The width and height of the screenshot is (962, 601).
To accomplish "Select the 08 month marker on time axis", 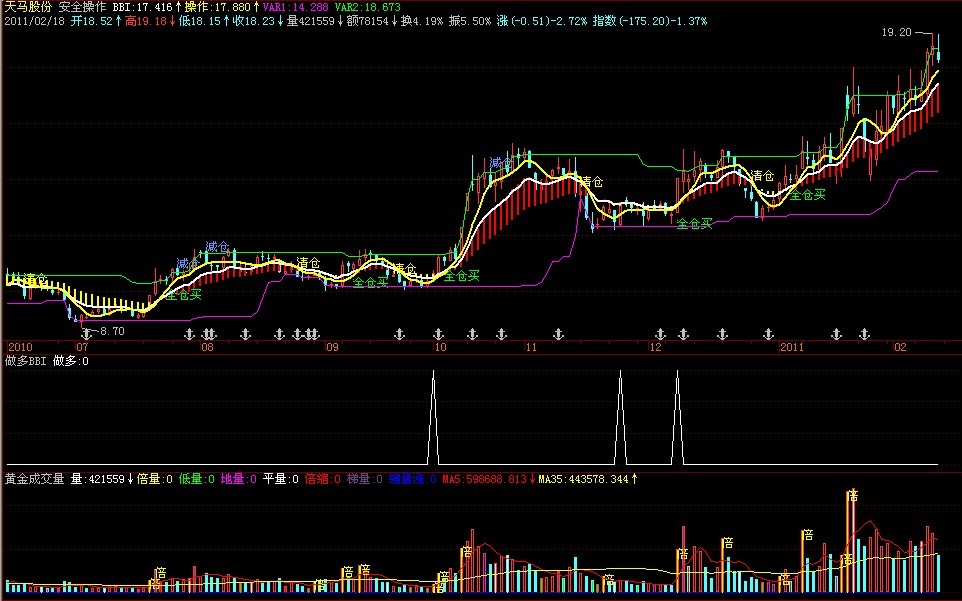I will pos(207,347).
